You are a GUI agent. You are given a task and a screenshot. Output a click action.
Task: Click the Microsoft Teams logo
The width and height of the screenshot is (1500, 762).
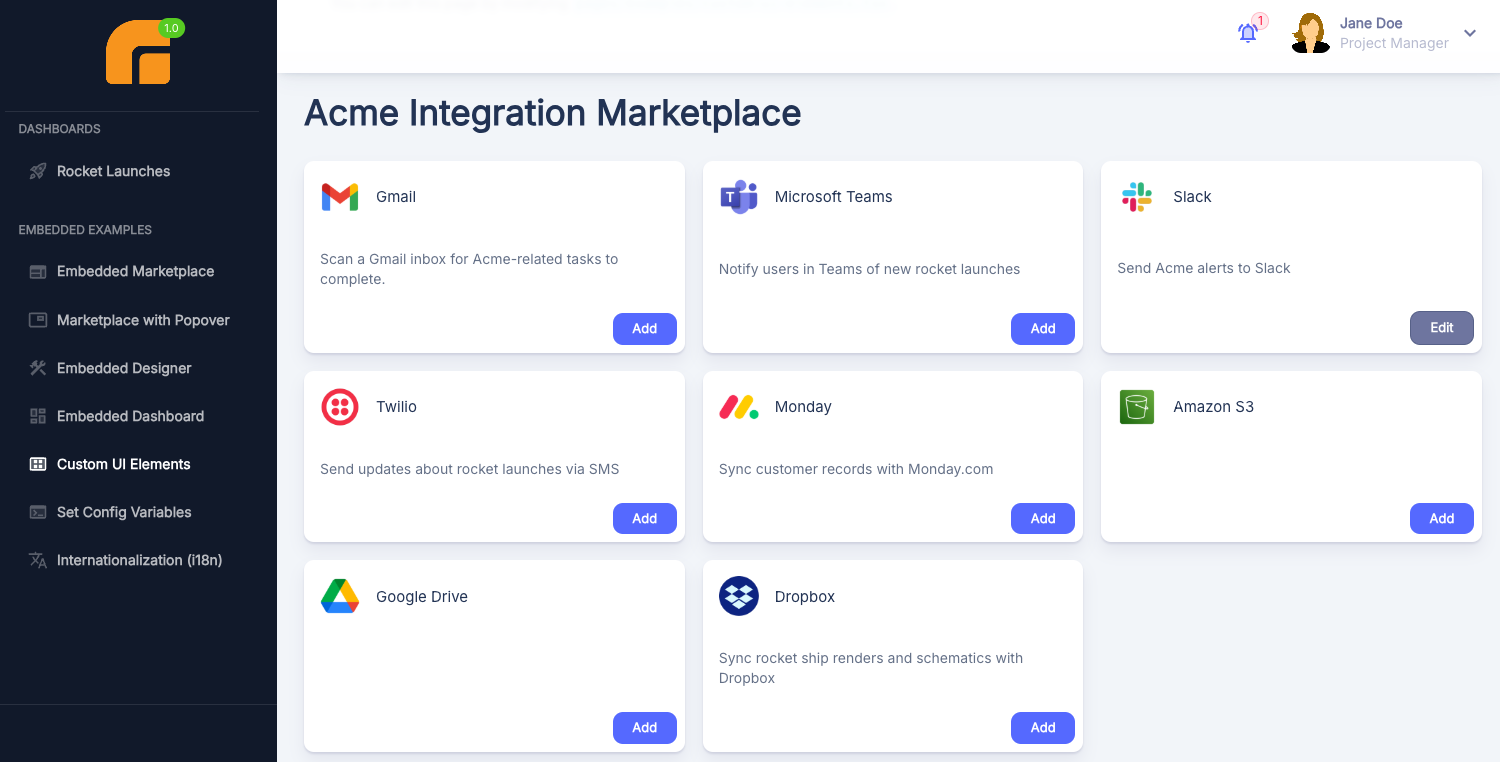738,197
